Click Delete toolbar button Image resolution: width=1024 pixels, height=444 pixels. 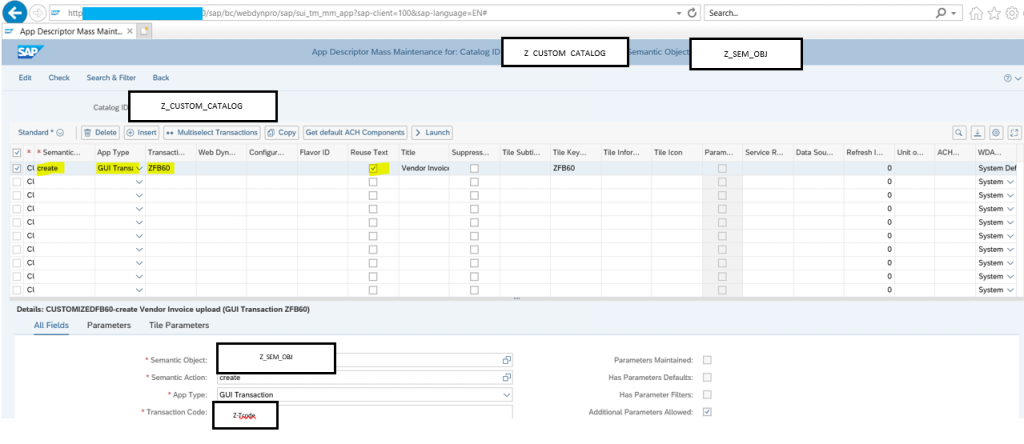point(100,133)
